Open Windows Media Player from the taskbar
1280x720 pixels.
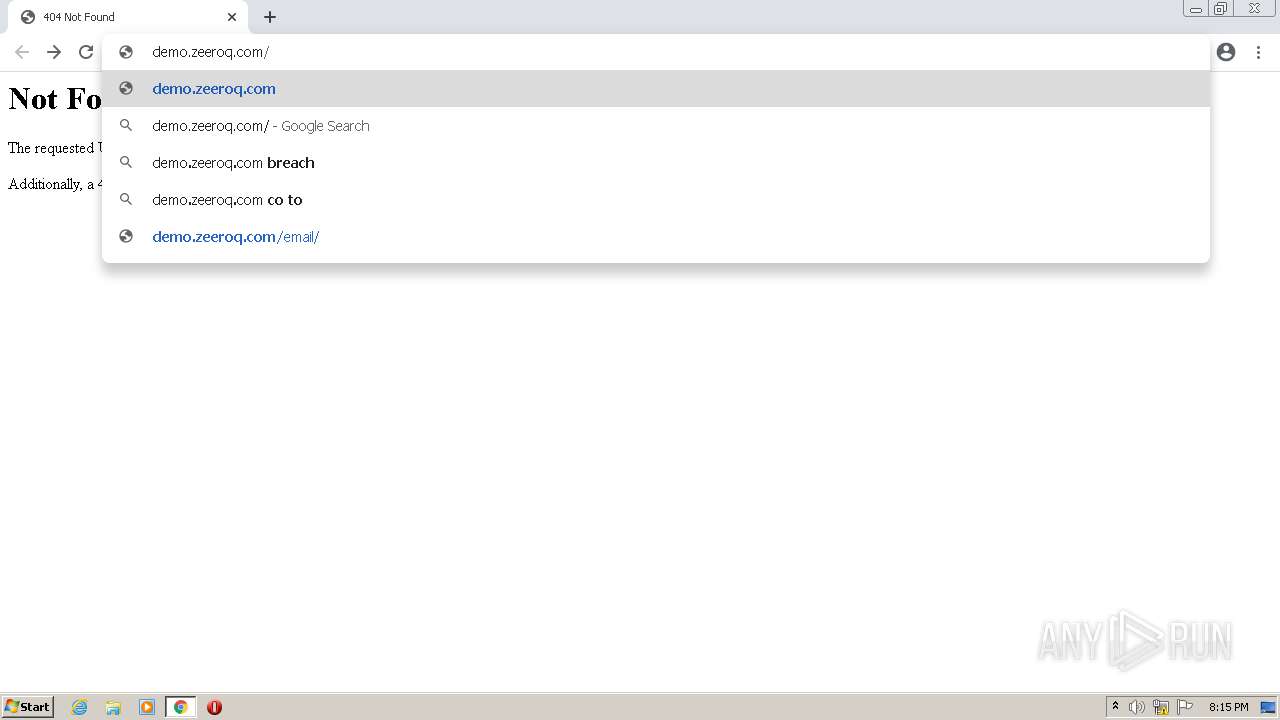(x=147, y=707)
